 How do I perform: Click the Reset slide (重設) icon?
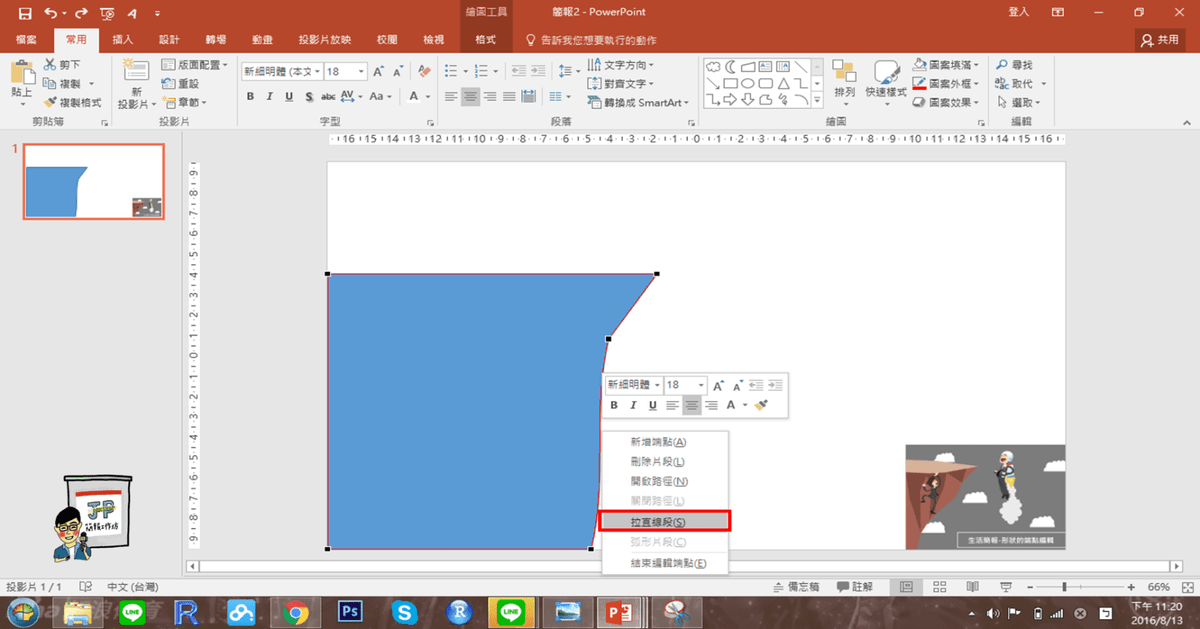tap(168, 84)
